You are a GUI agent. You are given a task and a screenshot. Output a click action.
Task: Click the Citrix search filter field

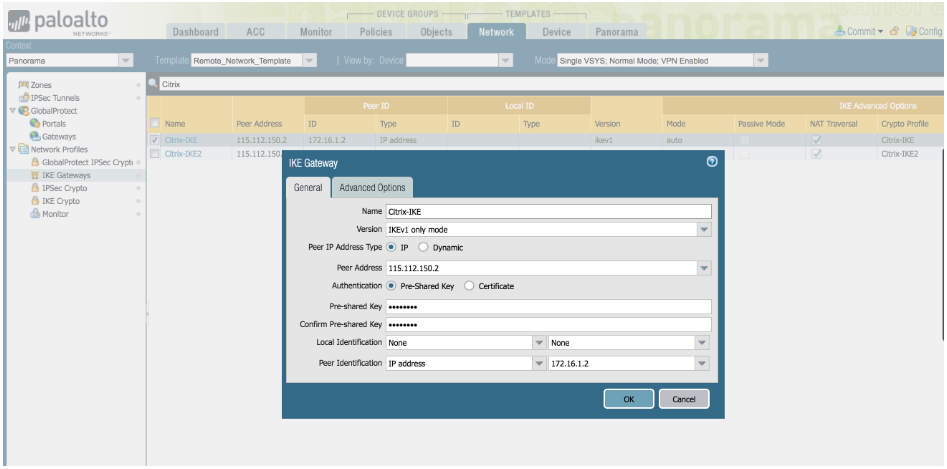pyautogui.click(x=552, y=84)
